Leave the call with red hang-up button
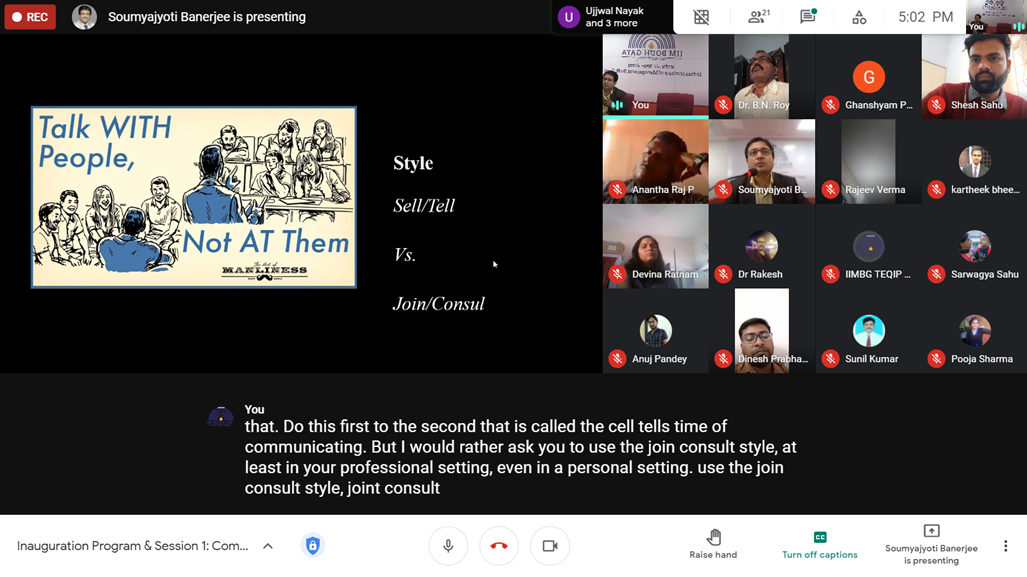1027x577 pixels. 499,546
